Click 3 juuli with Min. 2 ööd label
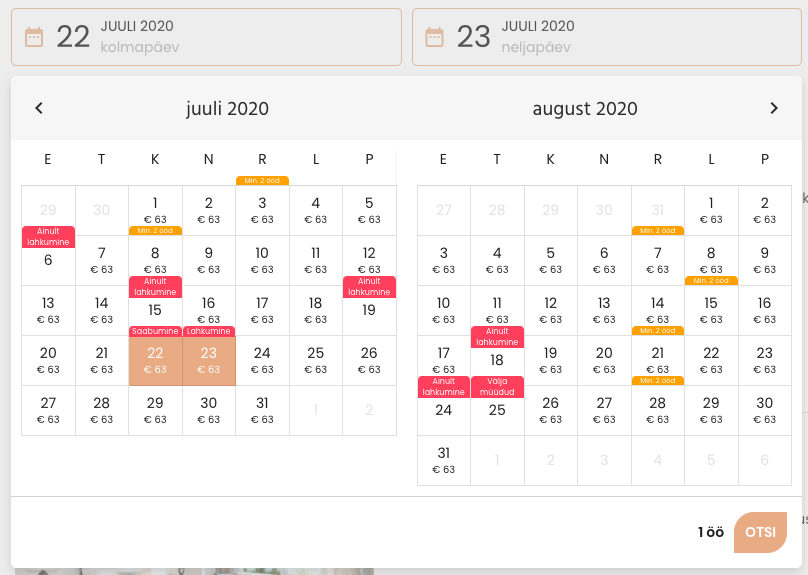Screen dimensions: 808x575 262,211
